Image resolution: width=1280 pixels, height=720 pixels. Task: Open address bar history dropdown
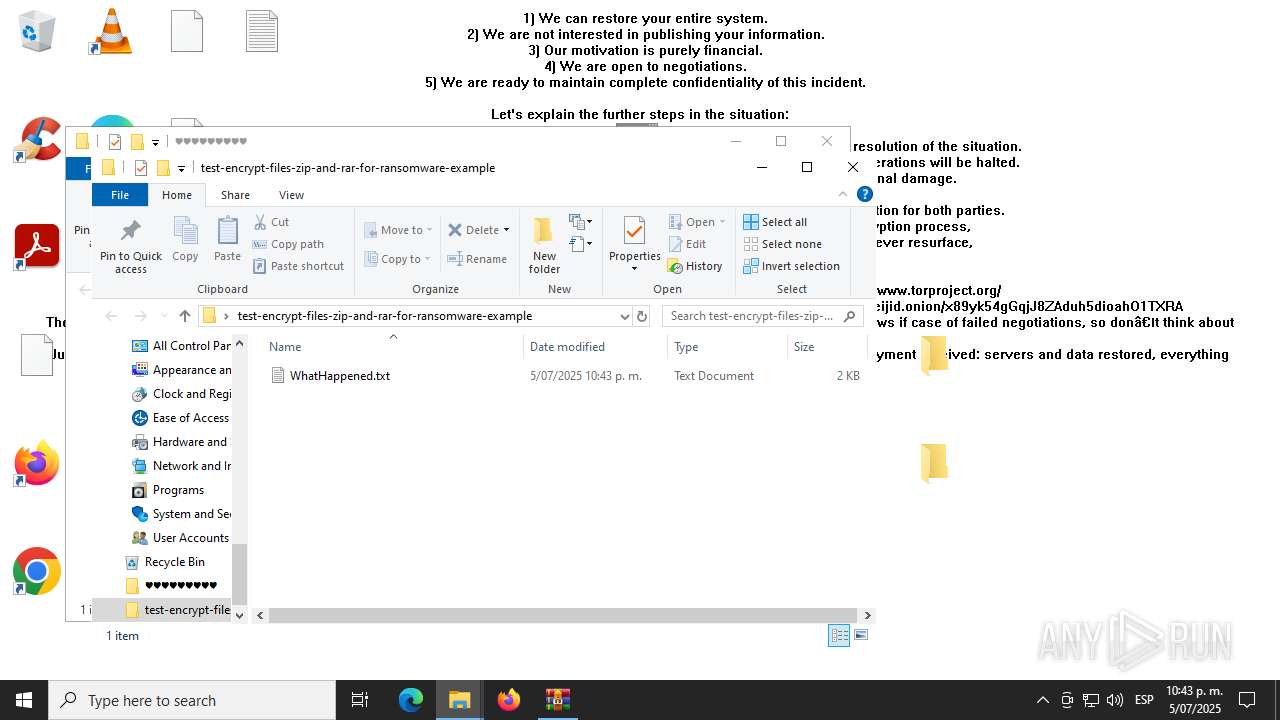(x=625, y=316)
